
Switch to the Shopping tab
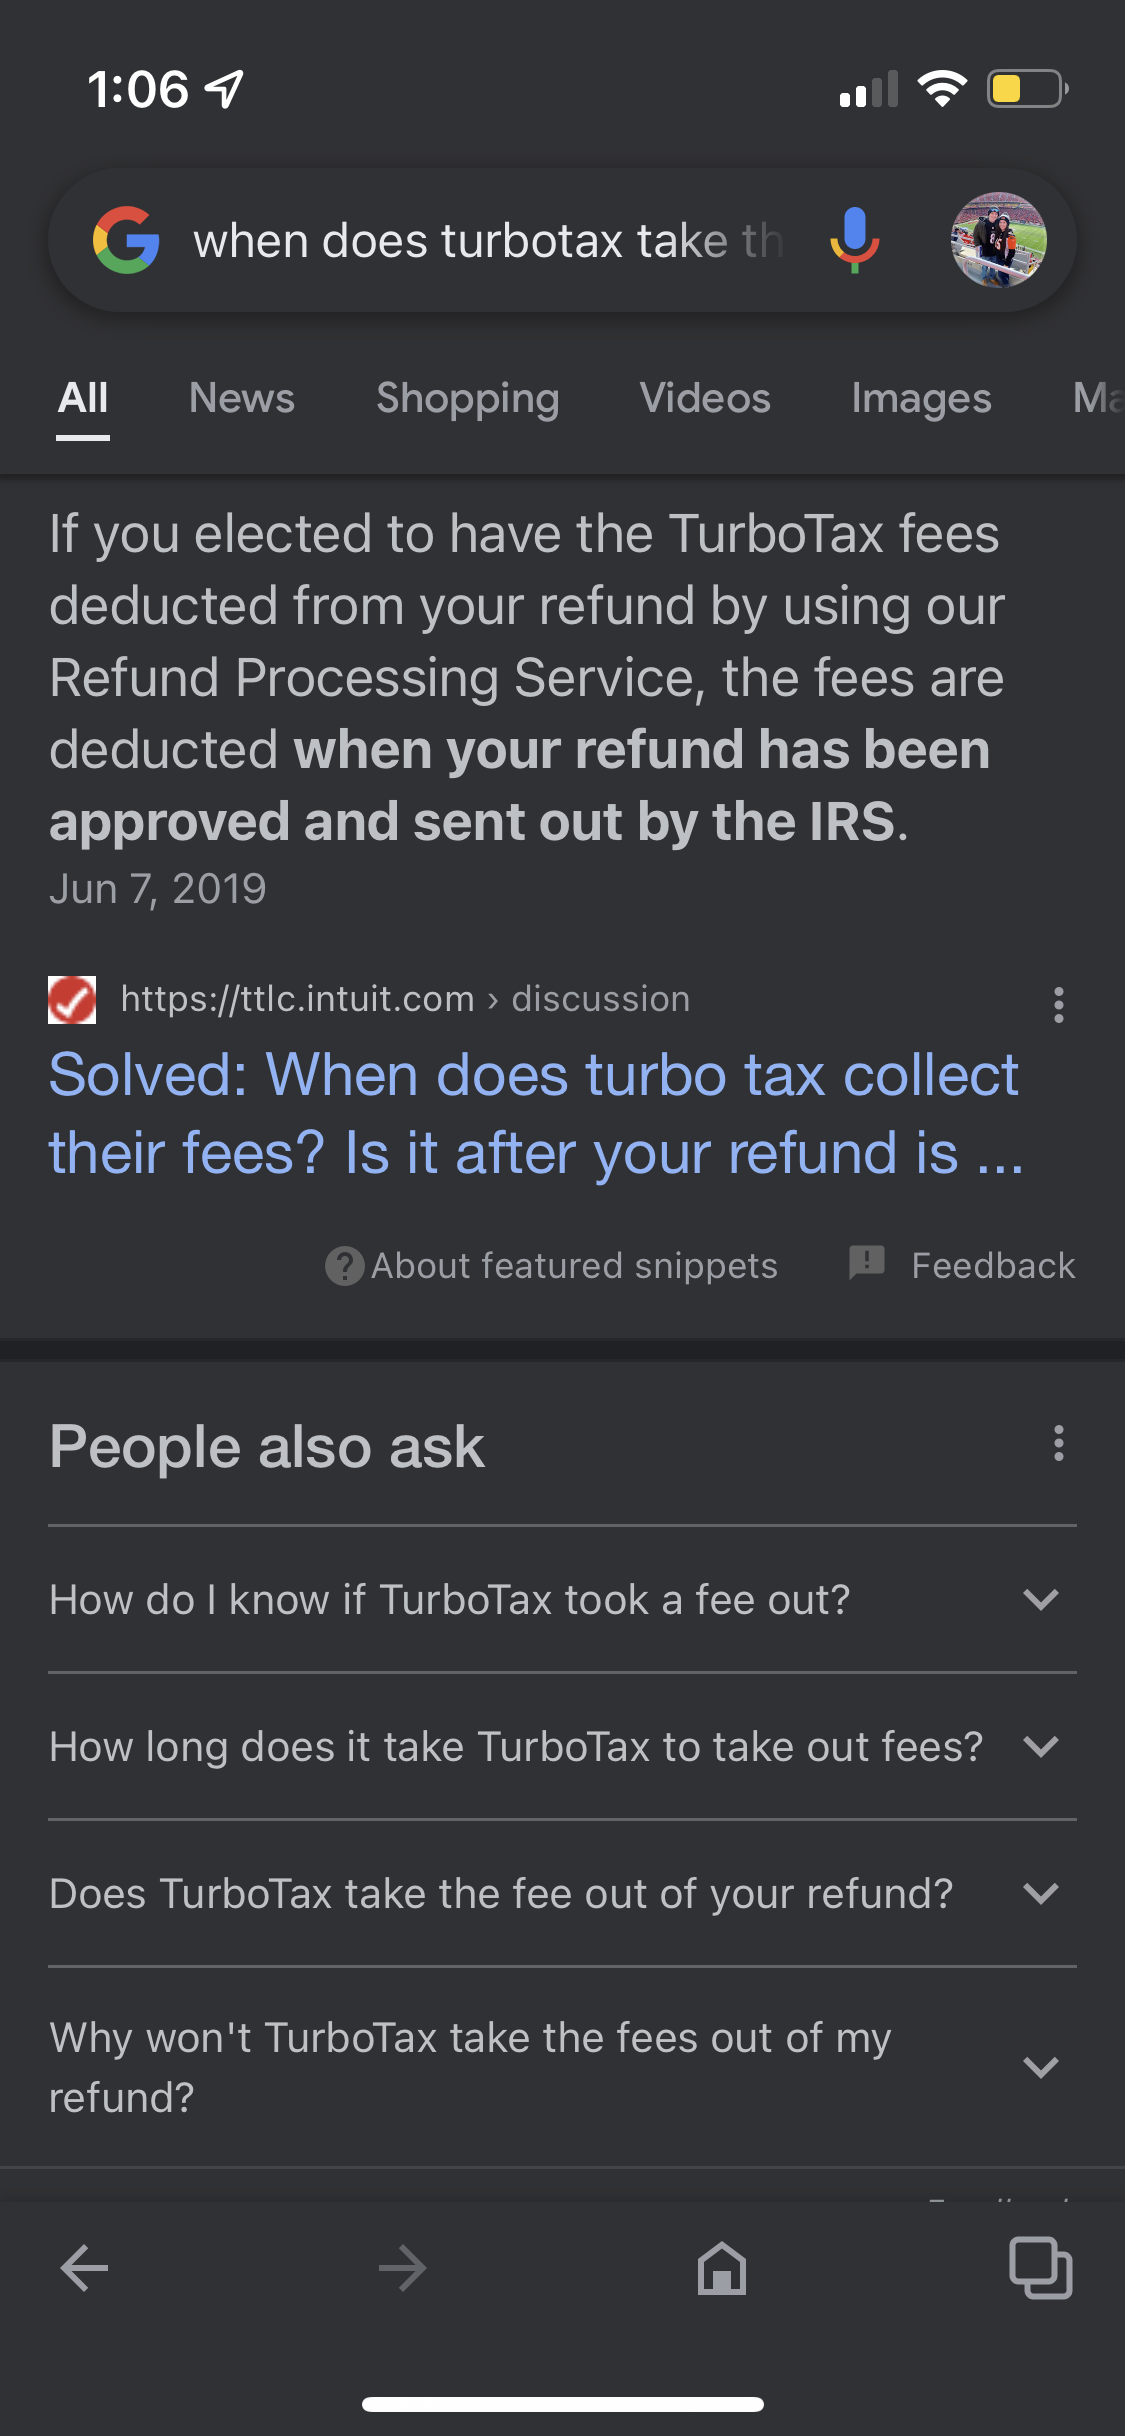(467, 398)
